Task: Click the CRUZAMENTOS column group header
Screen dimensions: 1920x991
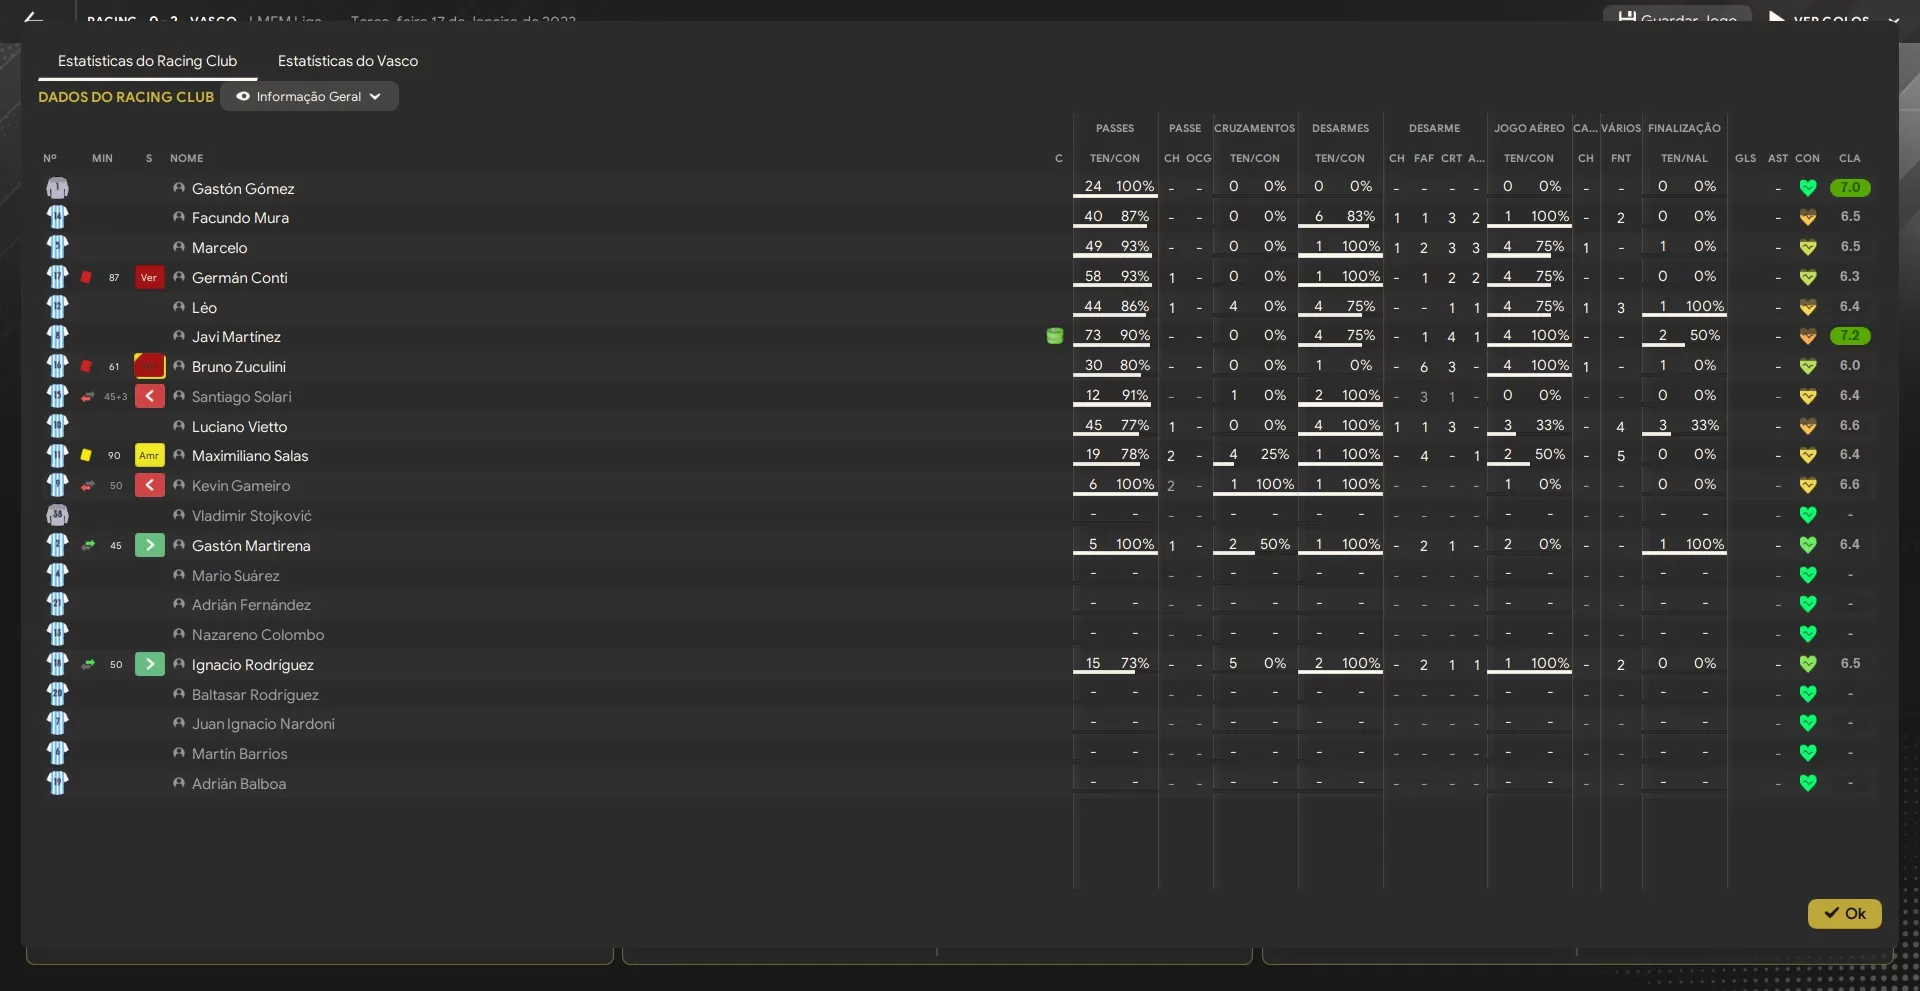Action: 1254,128
